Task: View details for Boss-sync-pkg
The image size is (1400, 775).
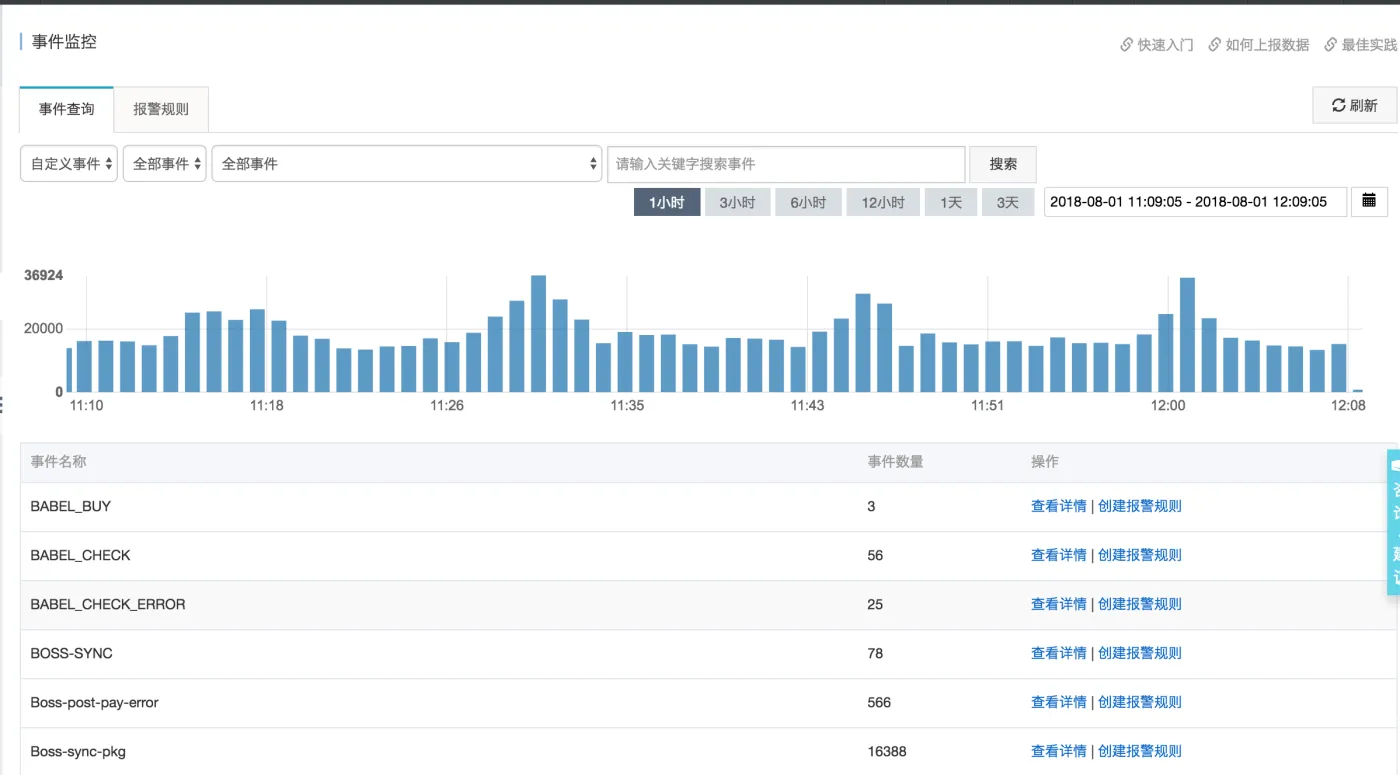Action: tap(1058, 751)
